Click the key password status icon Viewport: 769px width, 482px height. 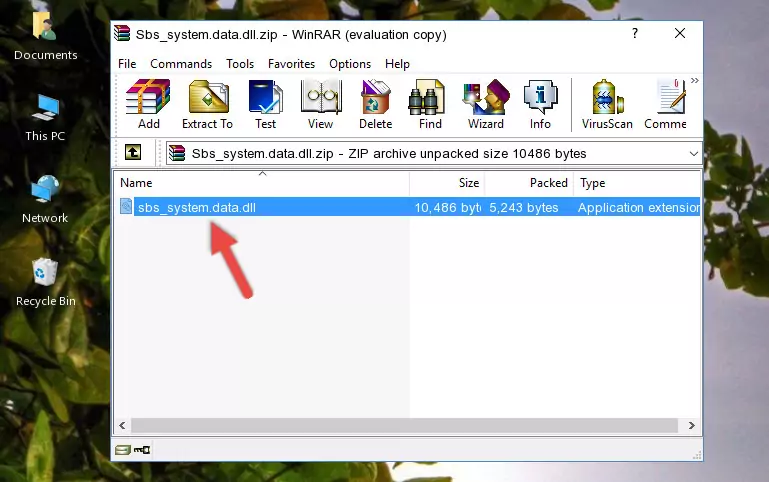coord(142,450)
